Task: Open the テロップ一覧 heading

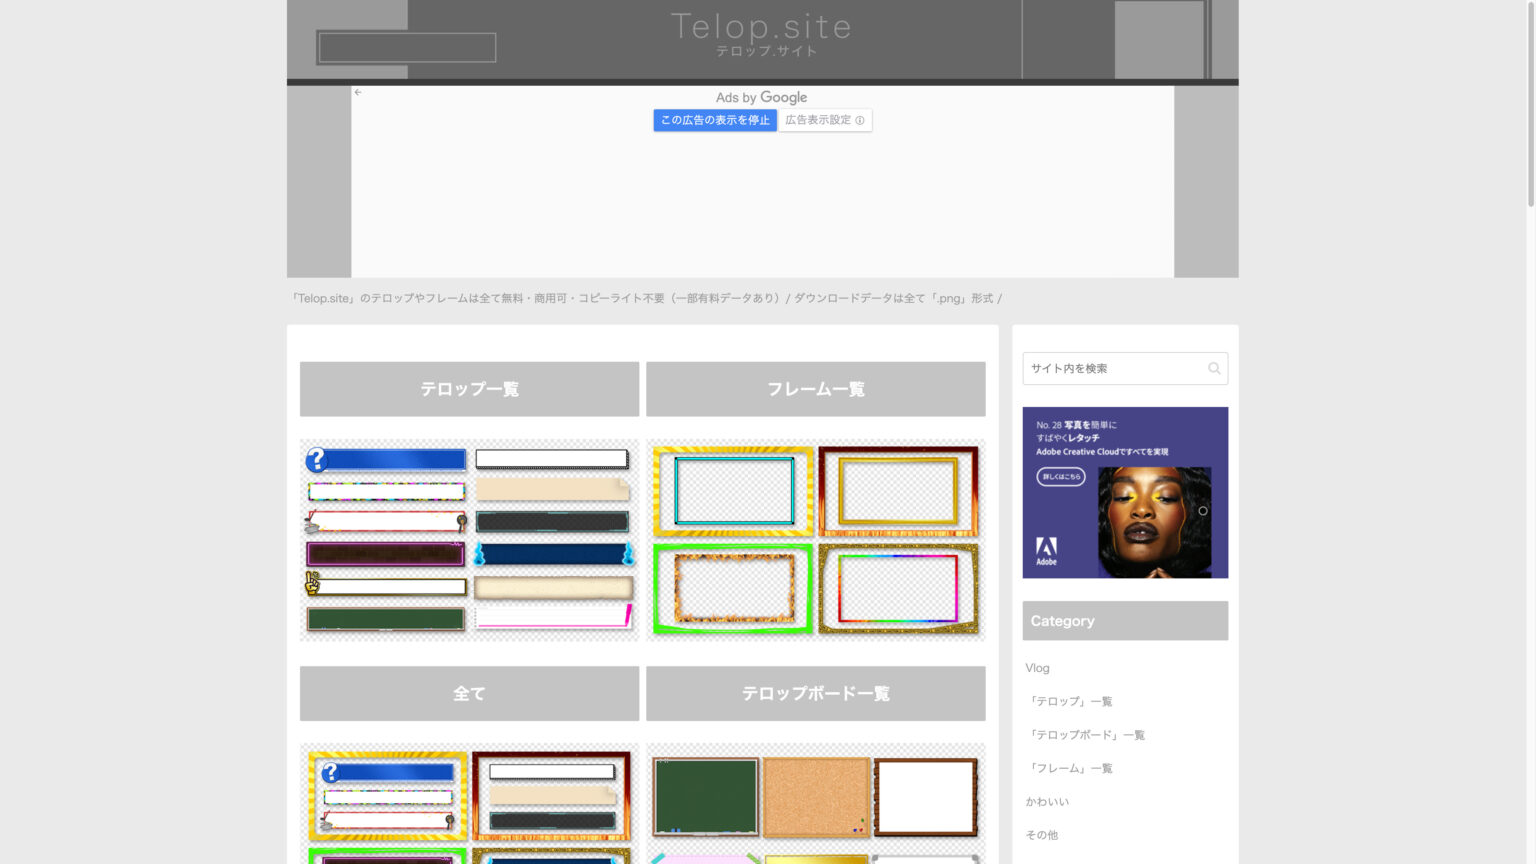Action: [x=469, y=389]
